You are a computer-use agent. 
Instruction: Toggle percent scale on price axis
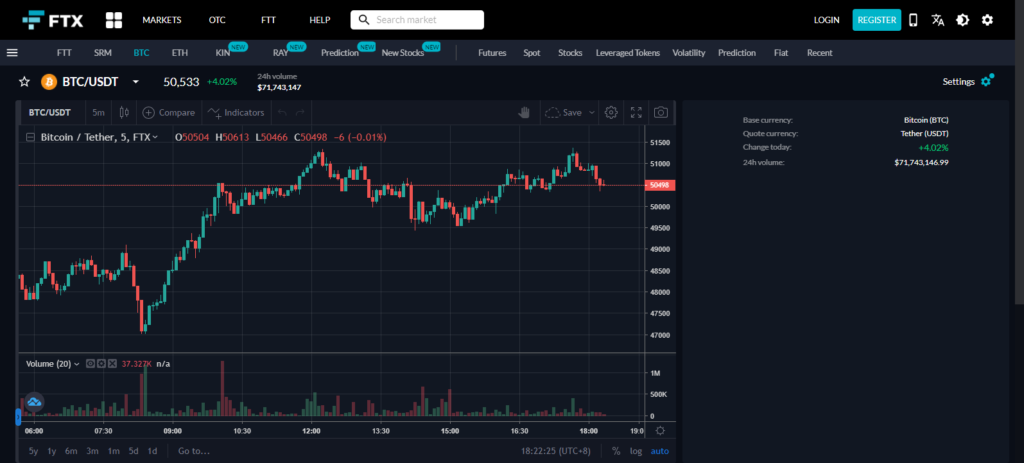[x=616, y=451]
